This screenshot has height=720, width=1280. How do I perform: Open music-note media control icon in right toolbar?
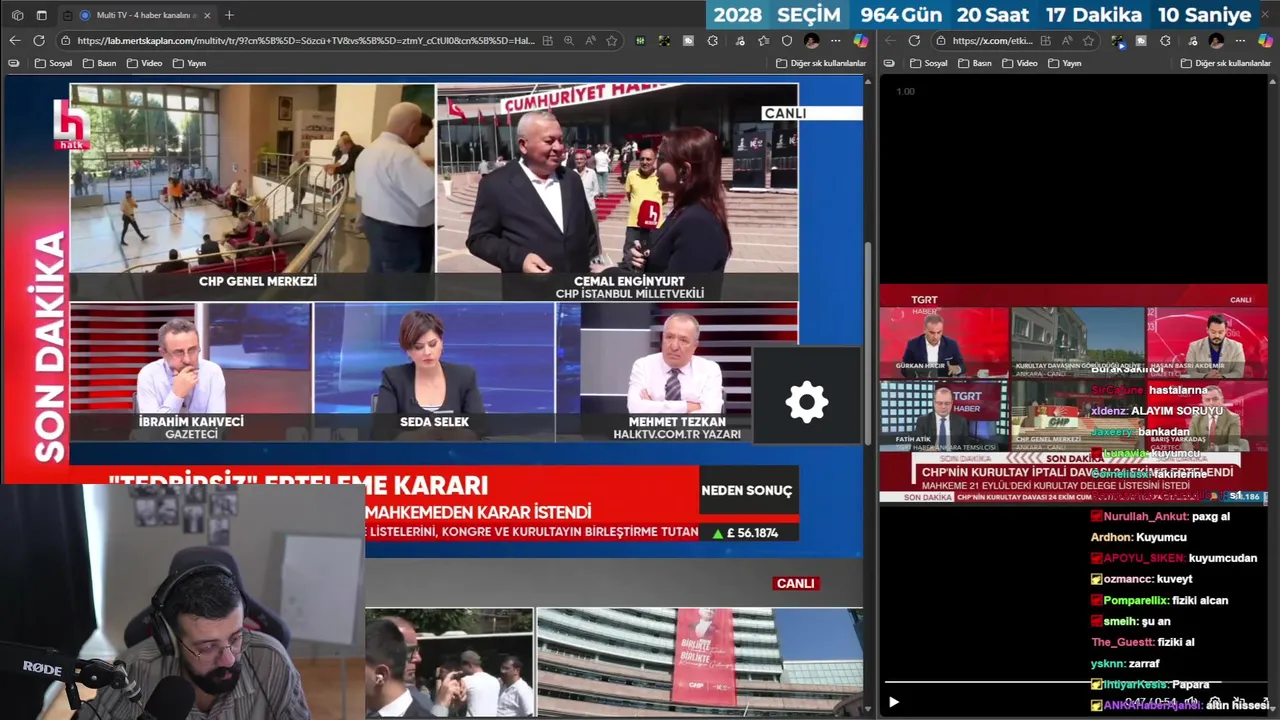[x=1192, y=41]
